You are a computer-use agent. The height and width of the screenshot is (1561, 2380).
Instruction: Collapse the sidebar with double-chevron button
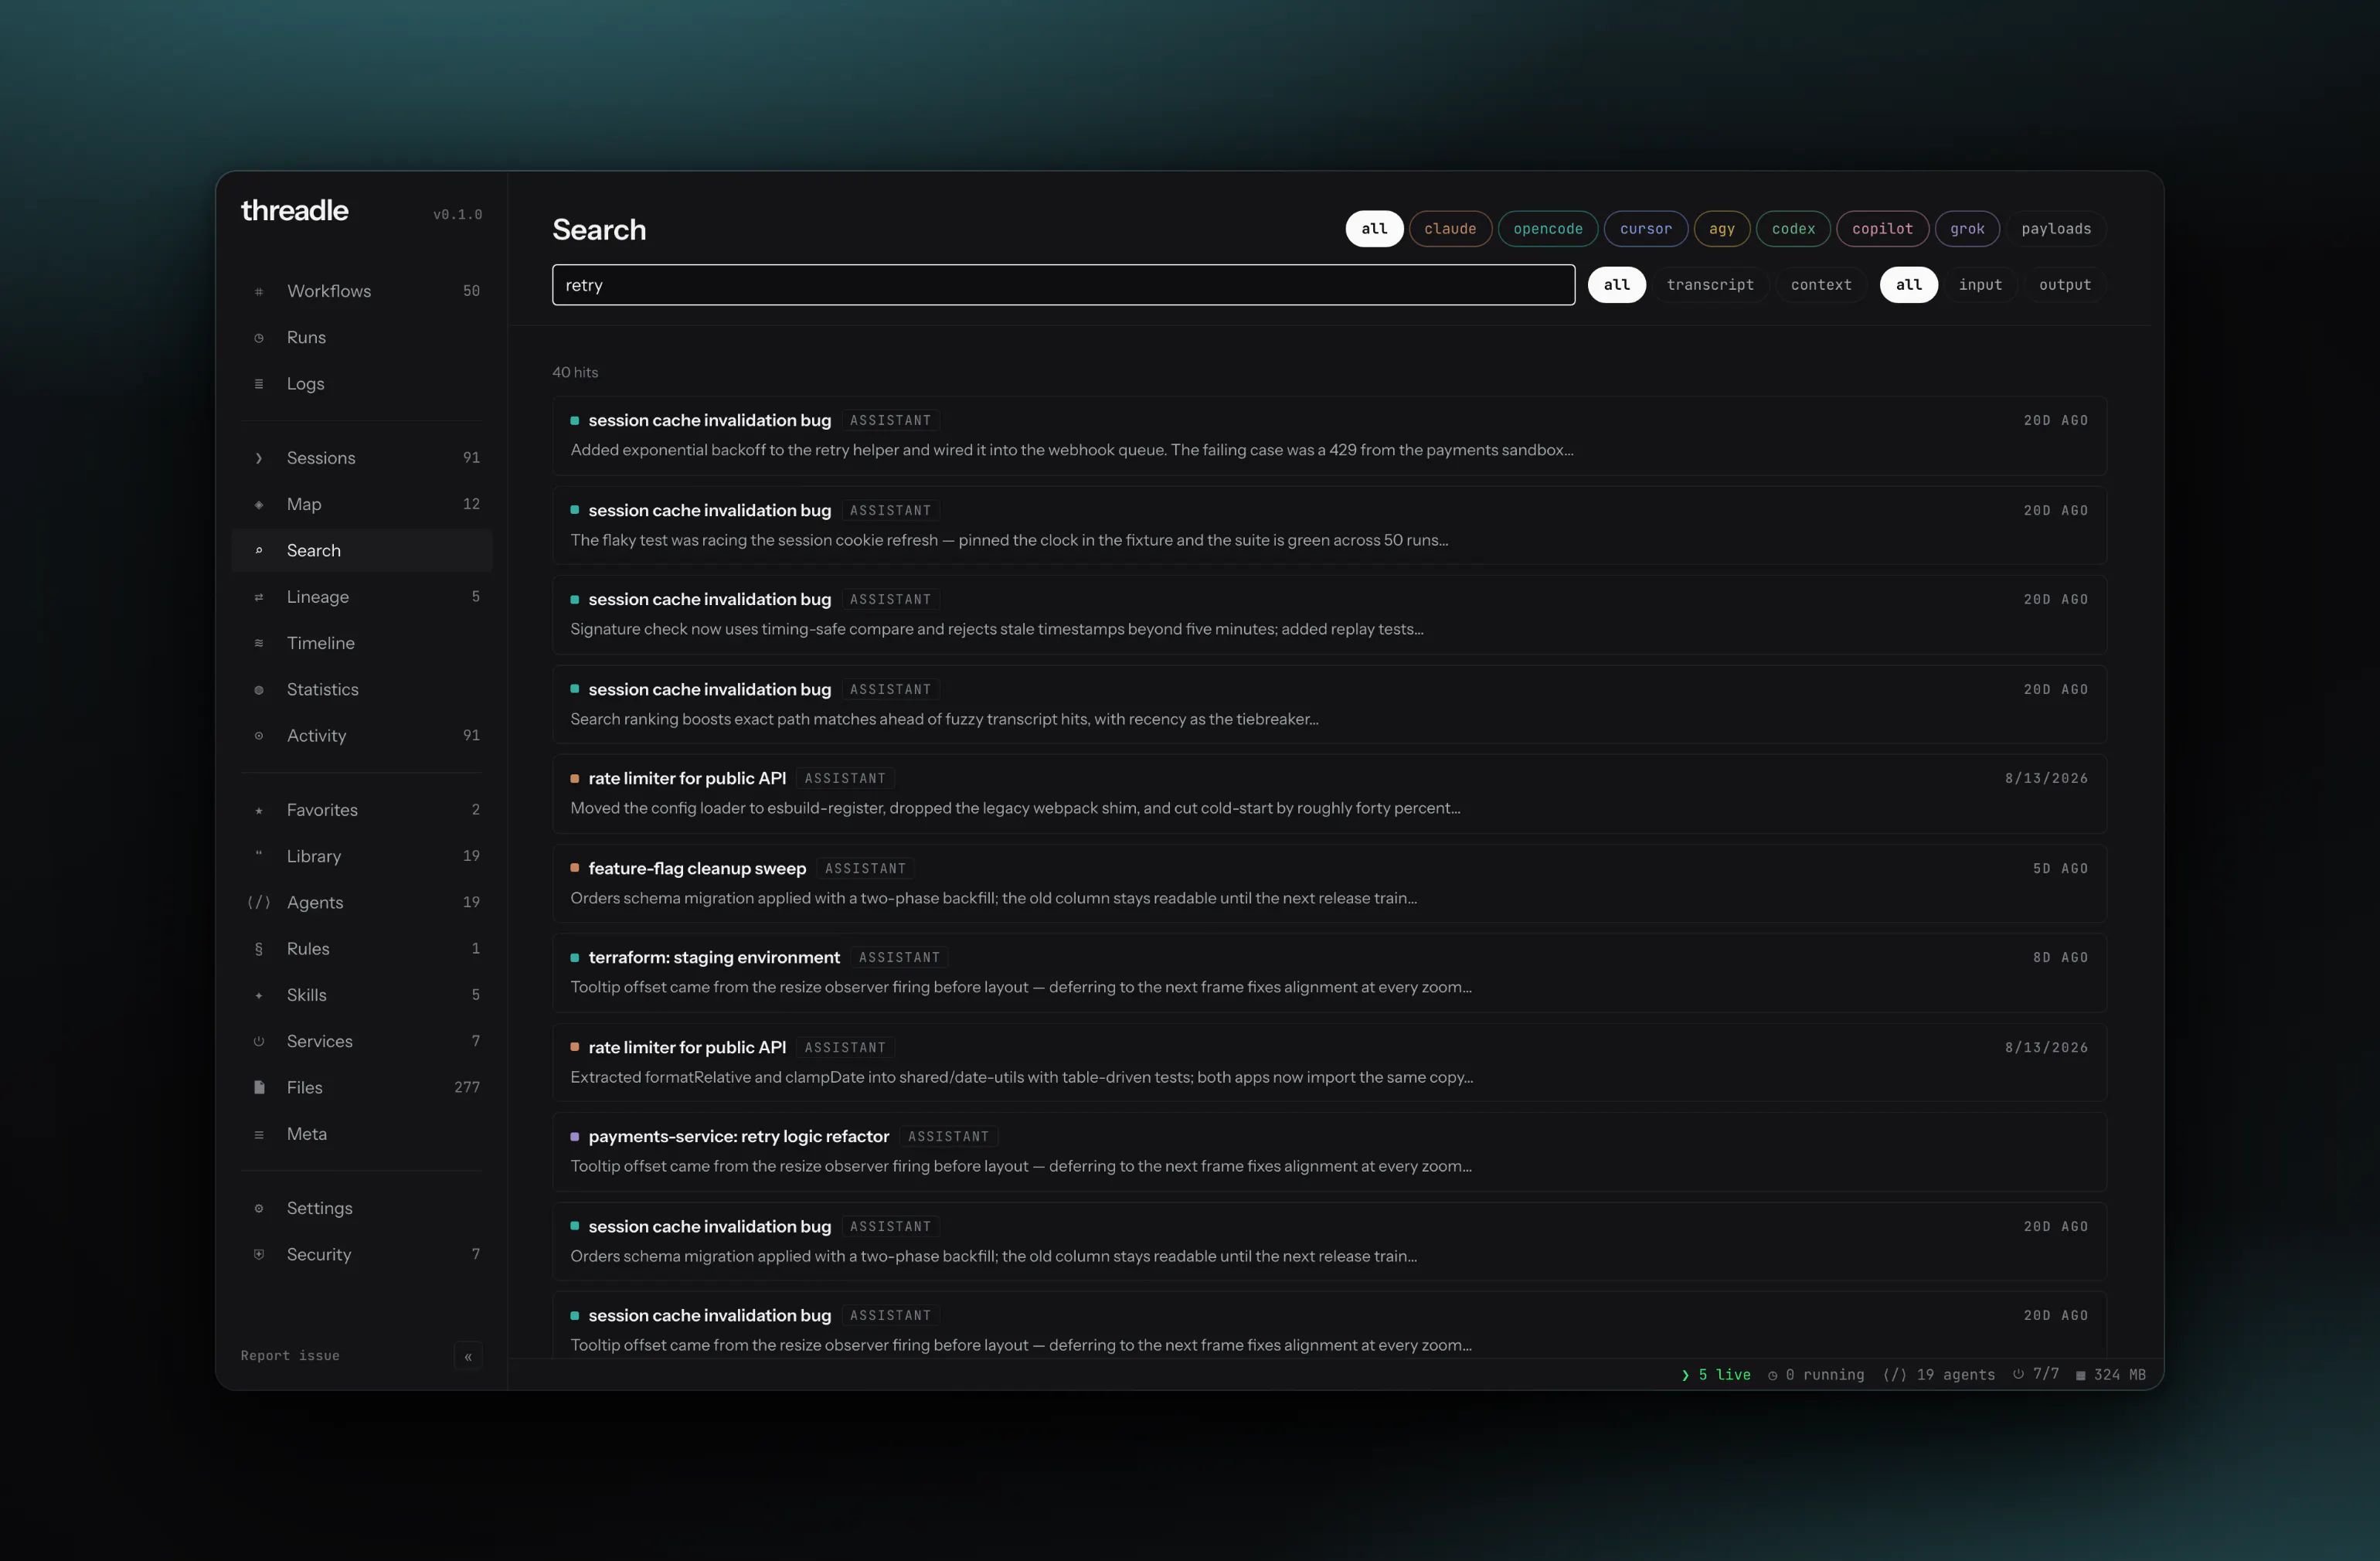click(468, 1357)
